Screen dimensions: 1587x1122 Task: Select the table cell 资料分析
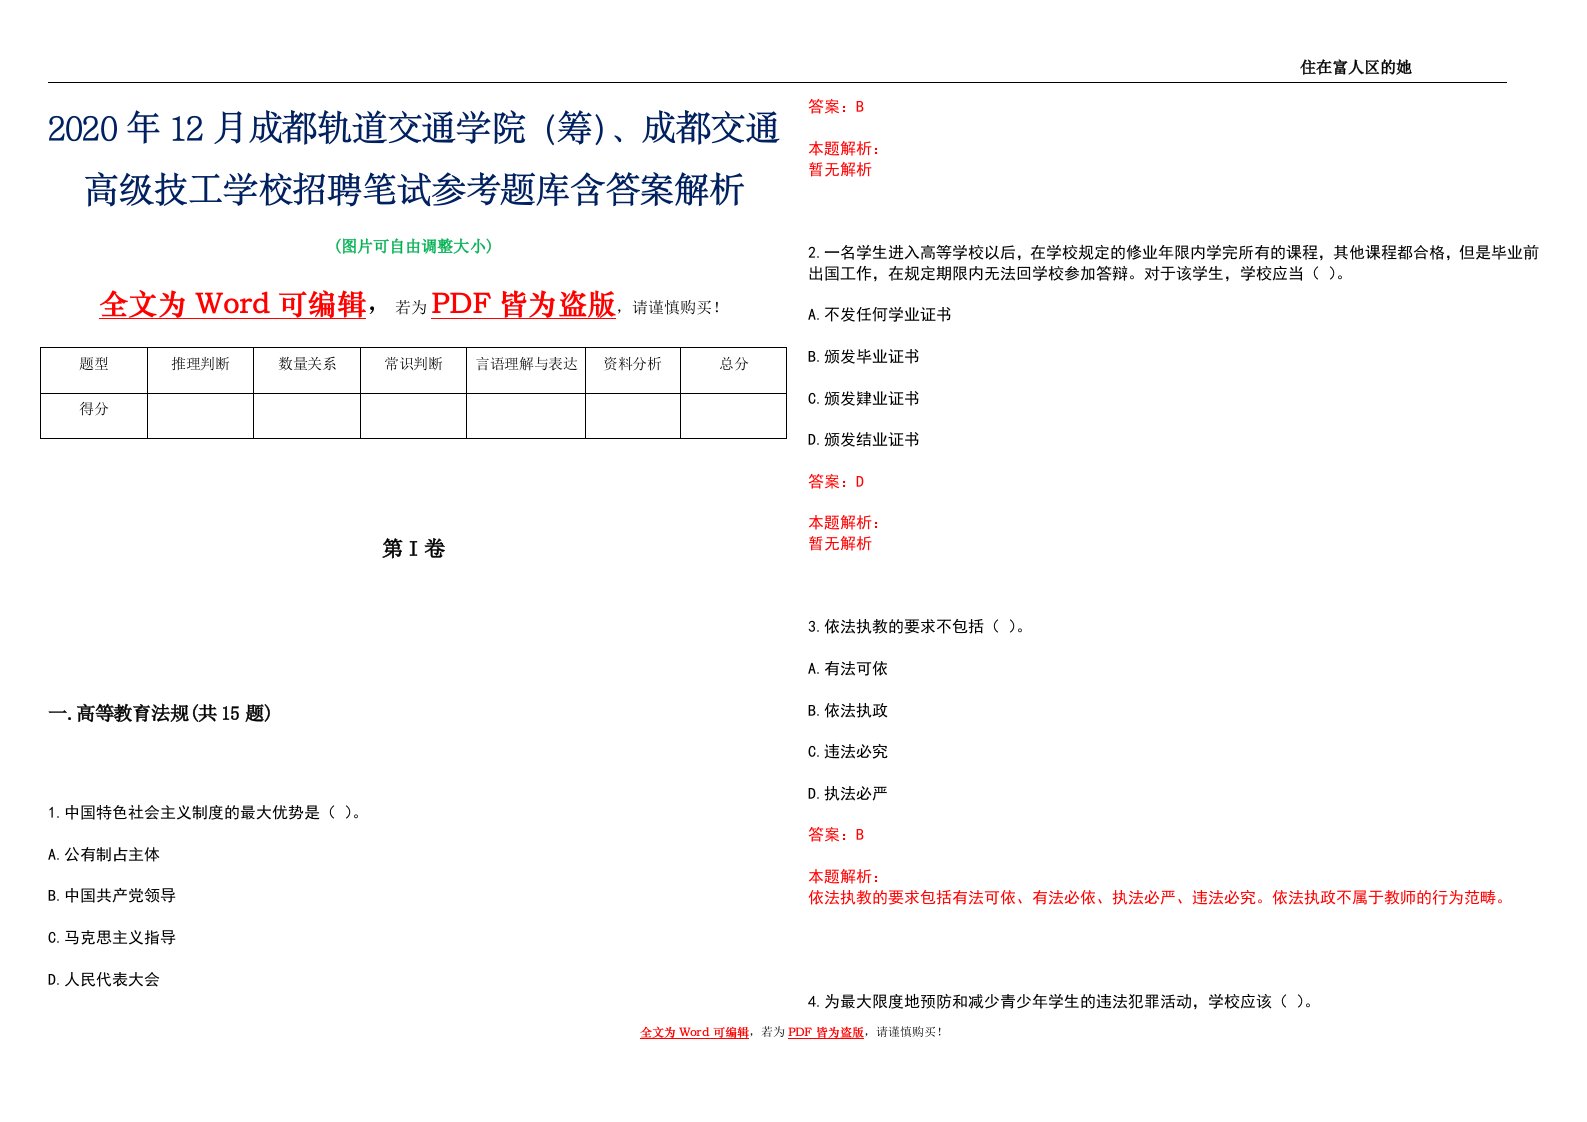633,370
